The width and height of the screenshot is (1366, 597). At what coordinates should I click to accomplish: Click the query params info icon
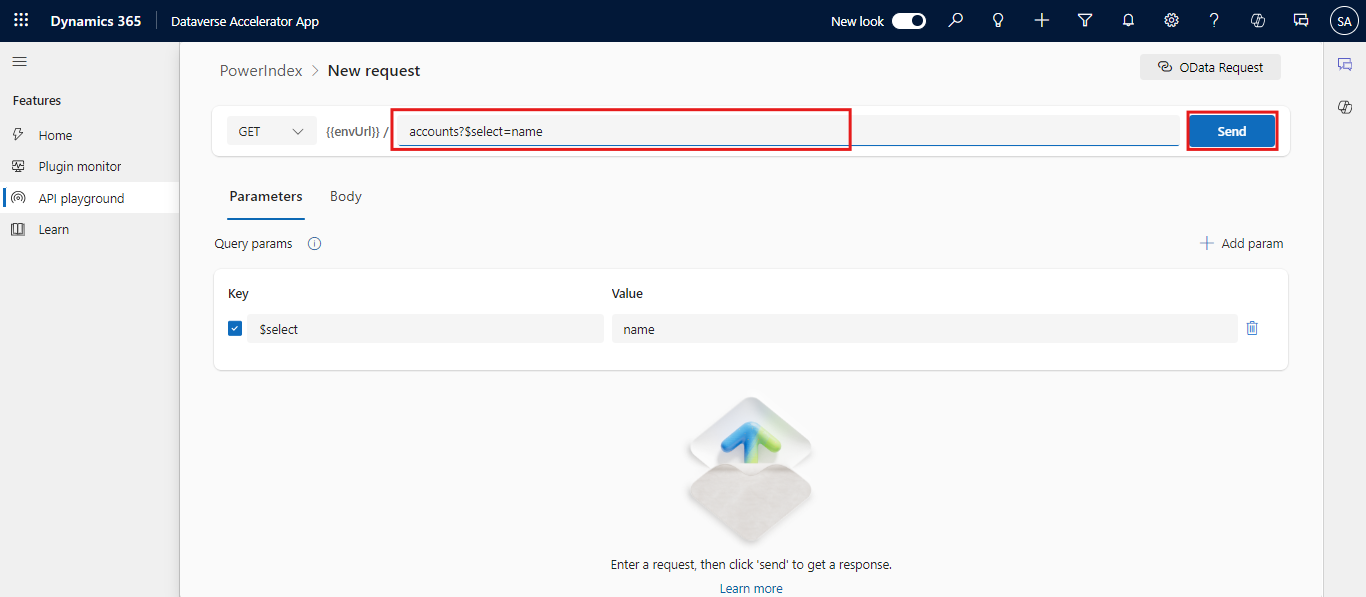point(314,244)
